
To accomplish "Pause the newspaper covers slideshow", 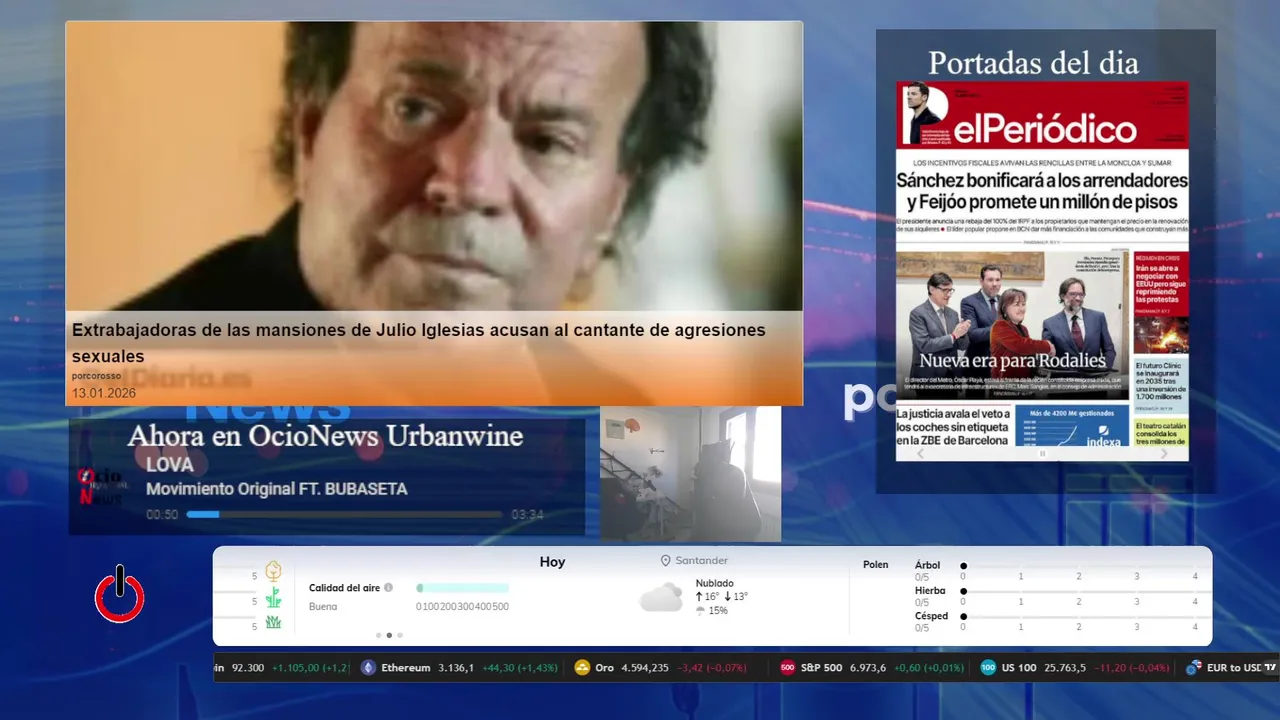I will [1042, 453].
